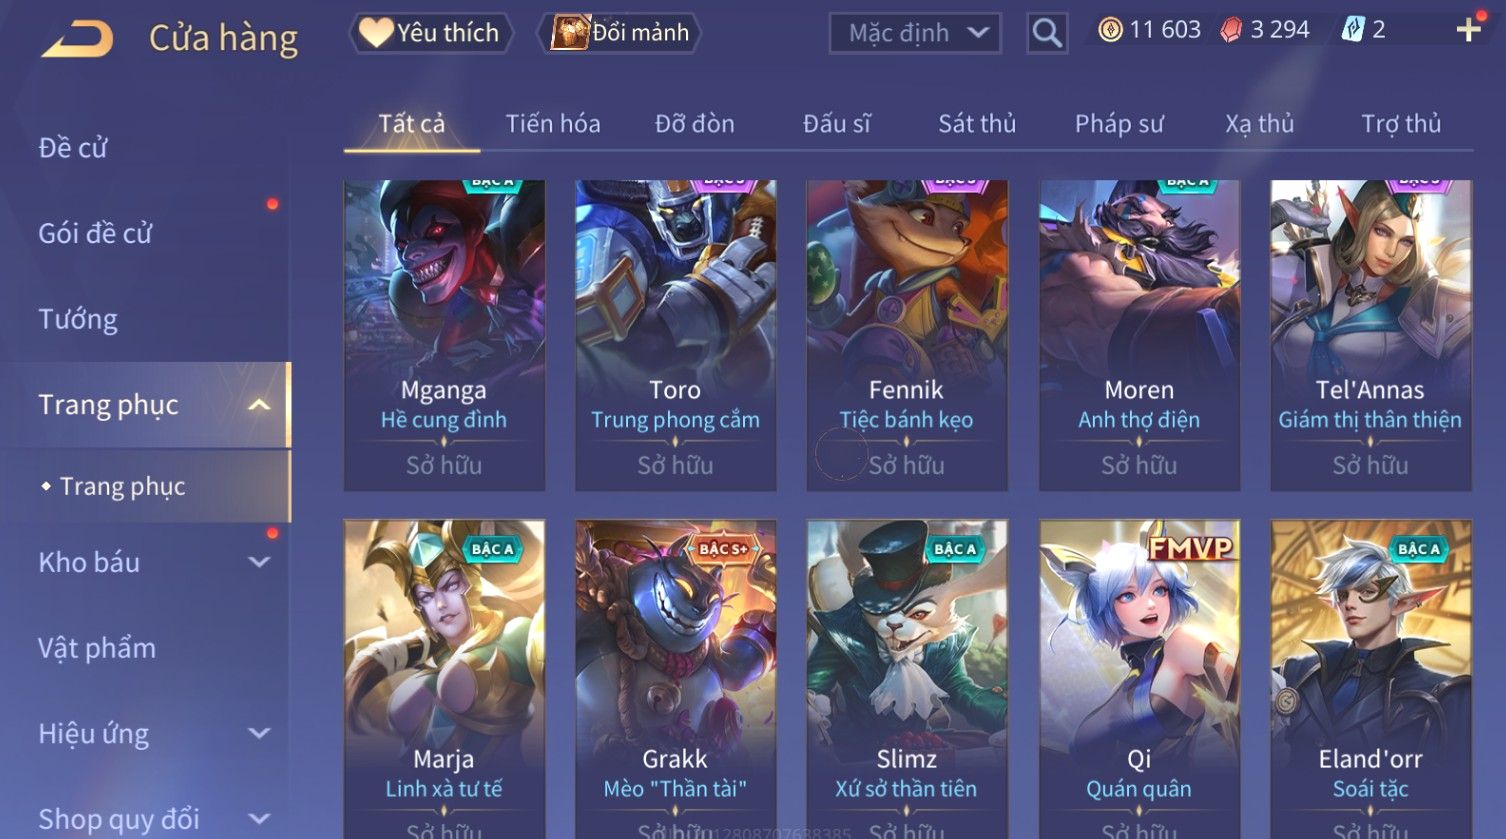Click the gold coin currency icon
The image size is (1506, 839).
(x=1110, y=31)
